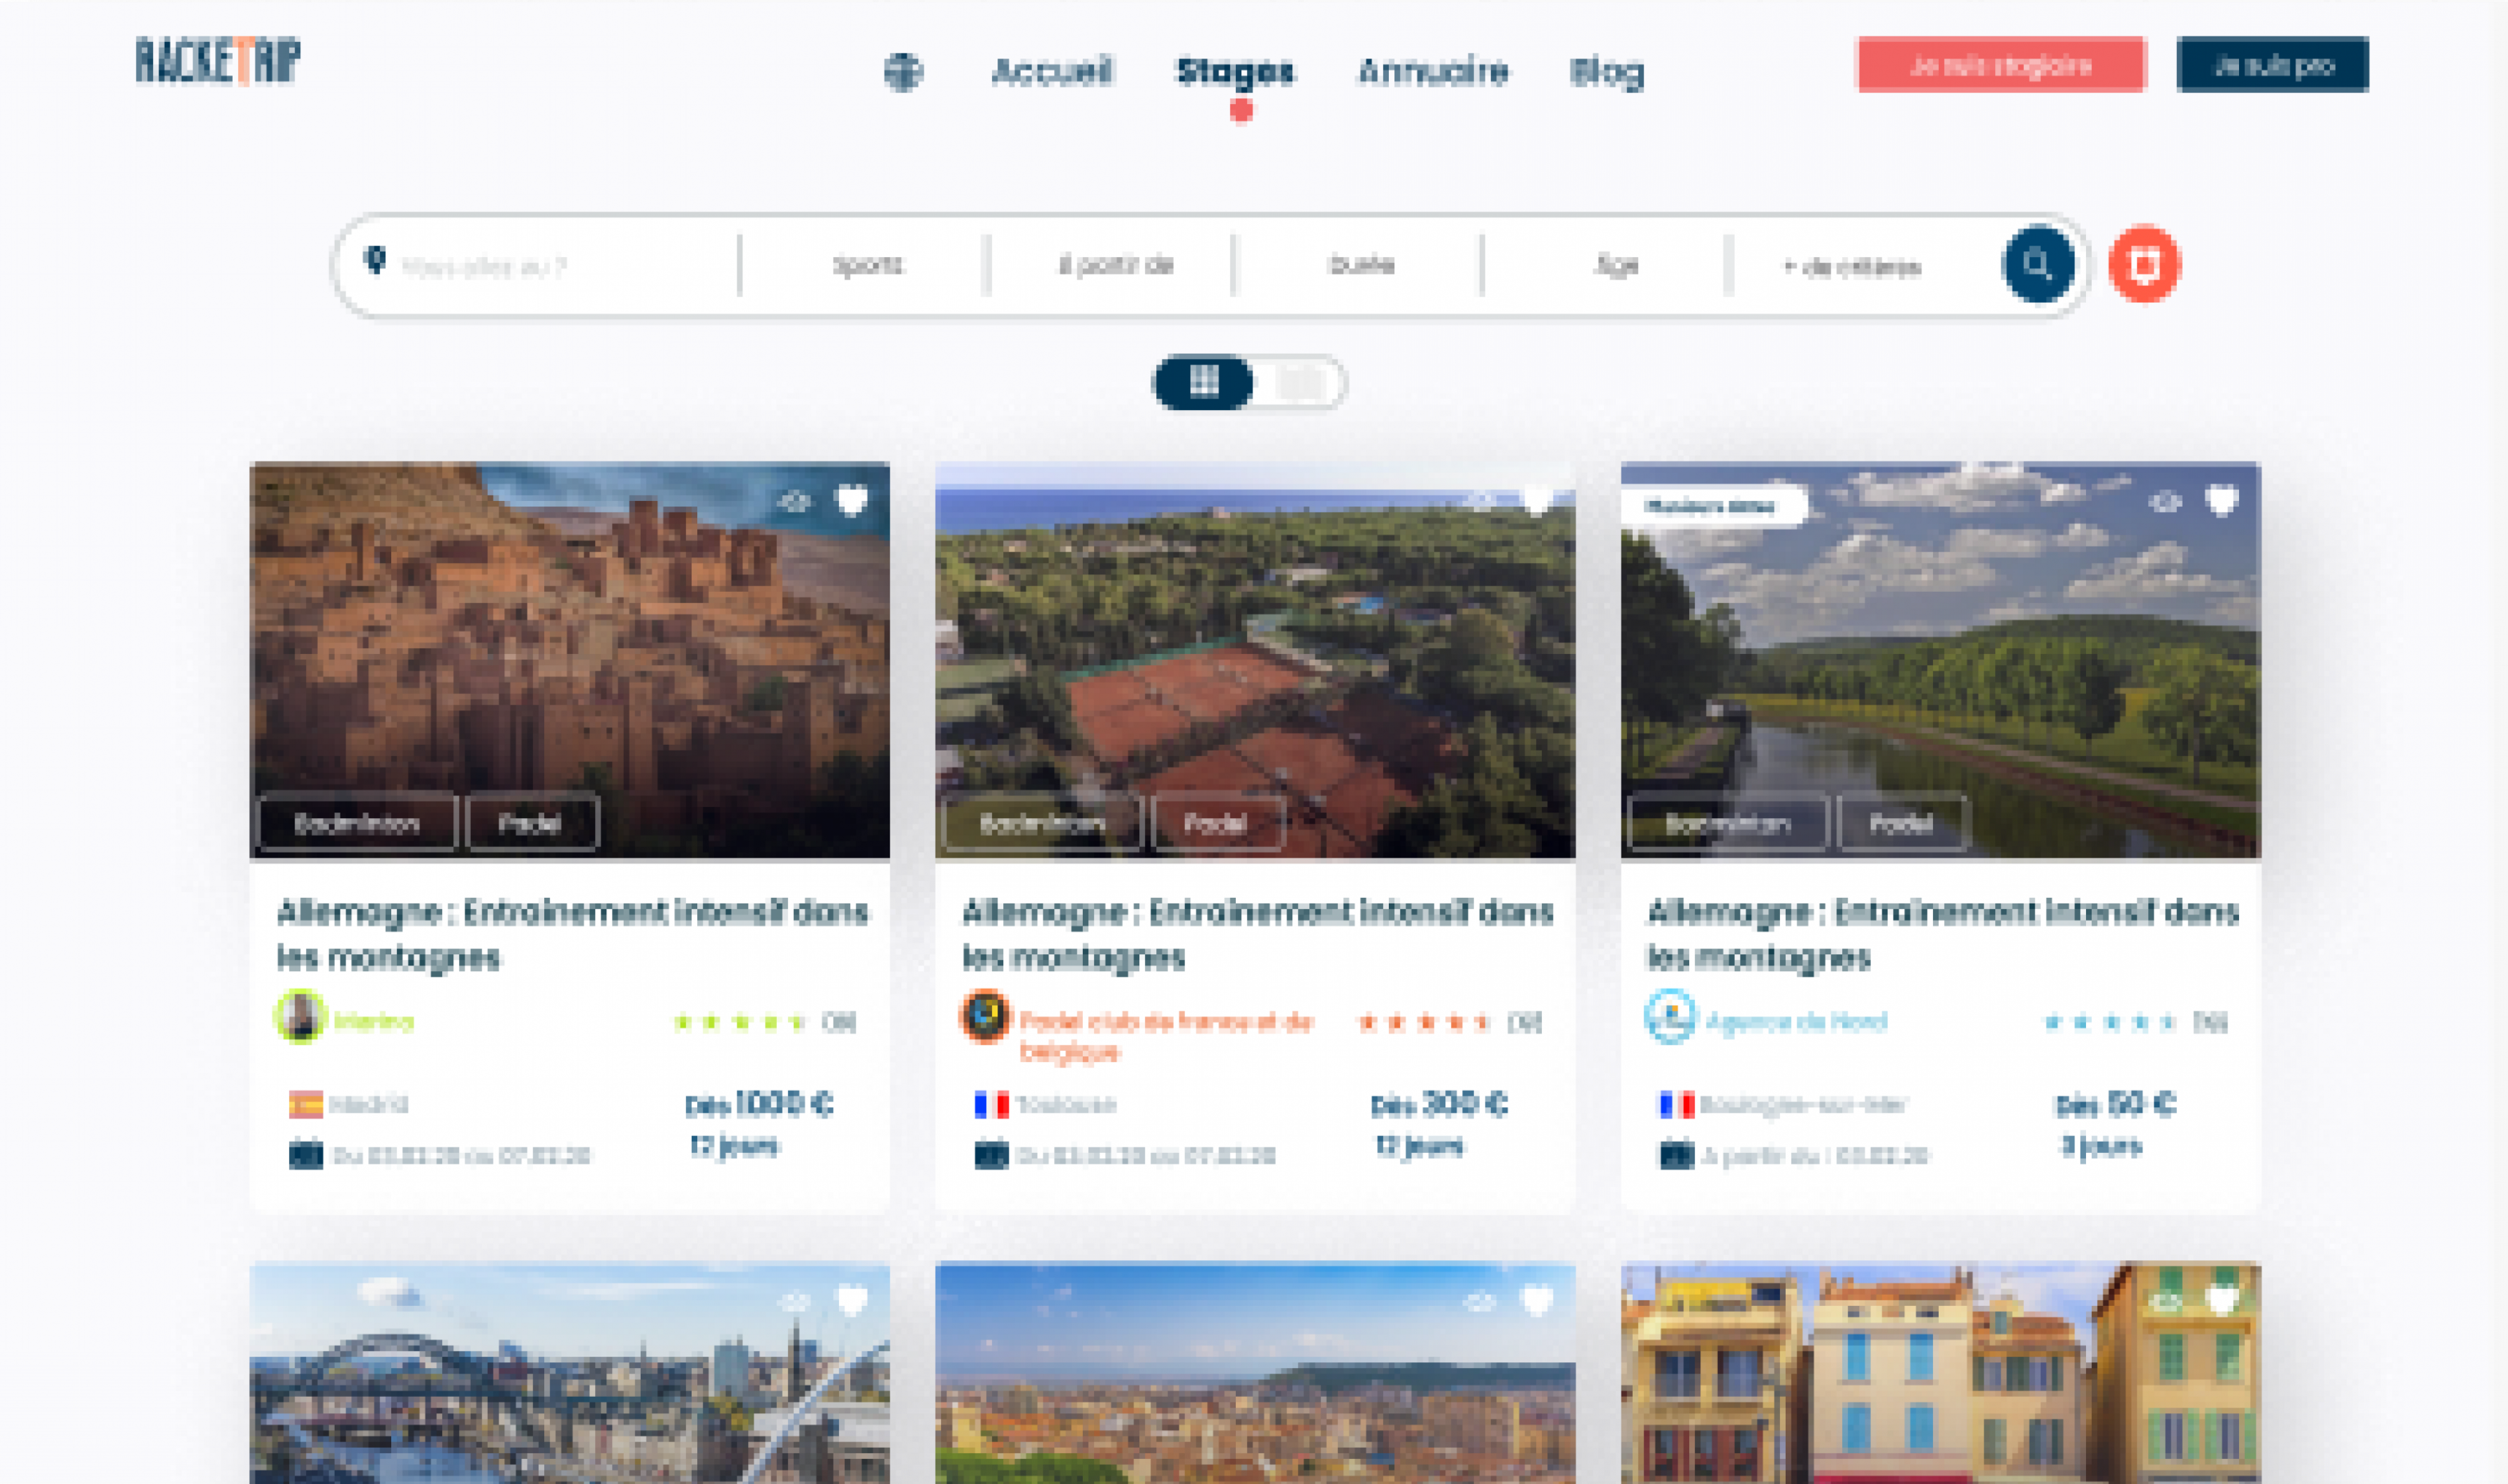Click heart on the bridge city photo card

852,1300
